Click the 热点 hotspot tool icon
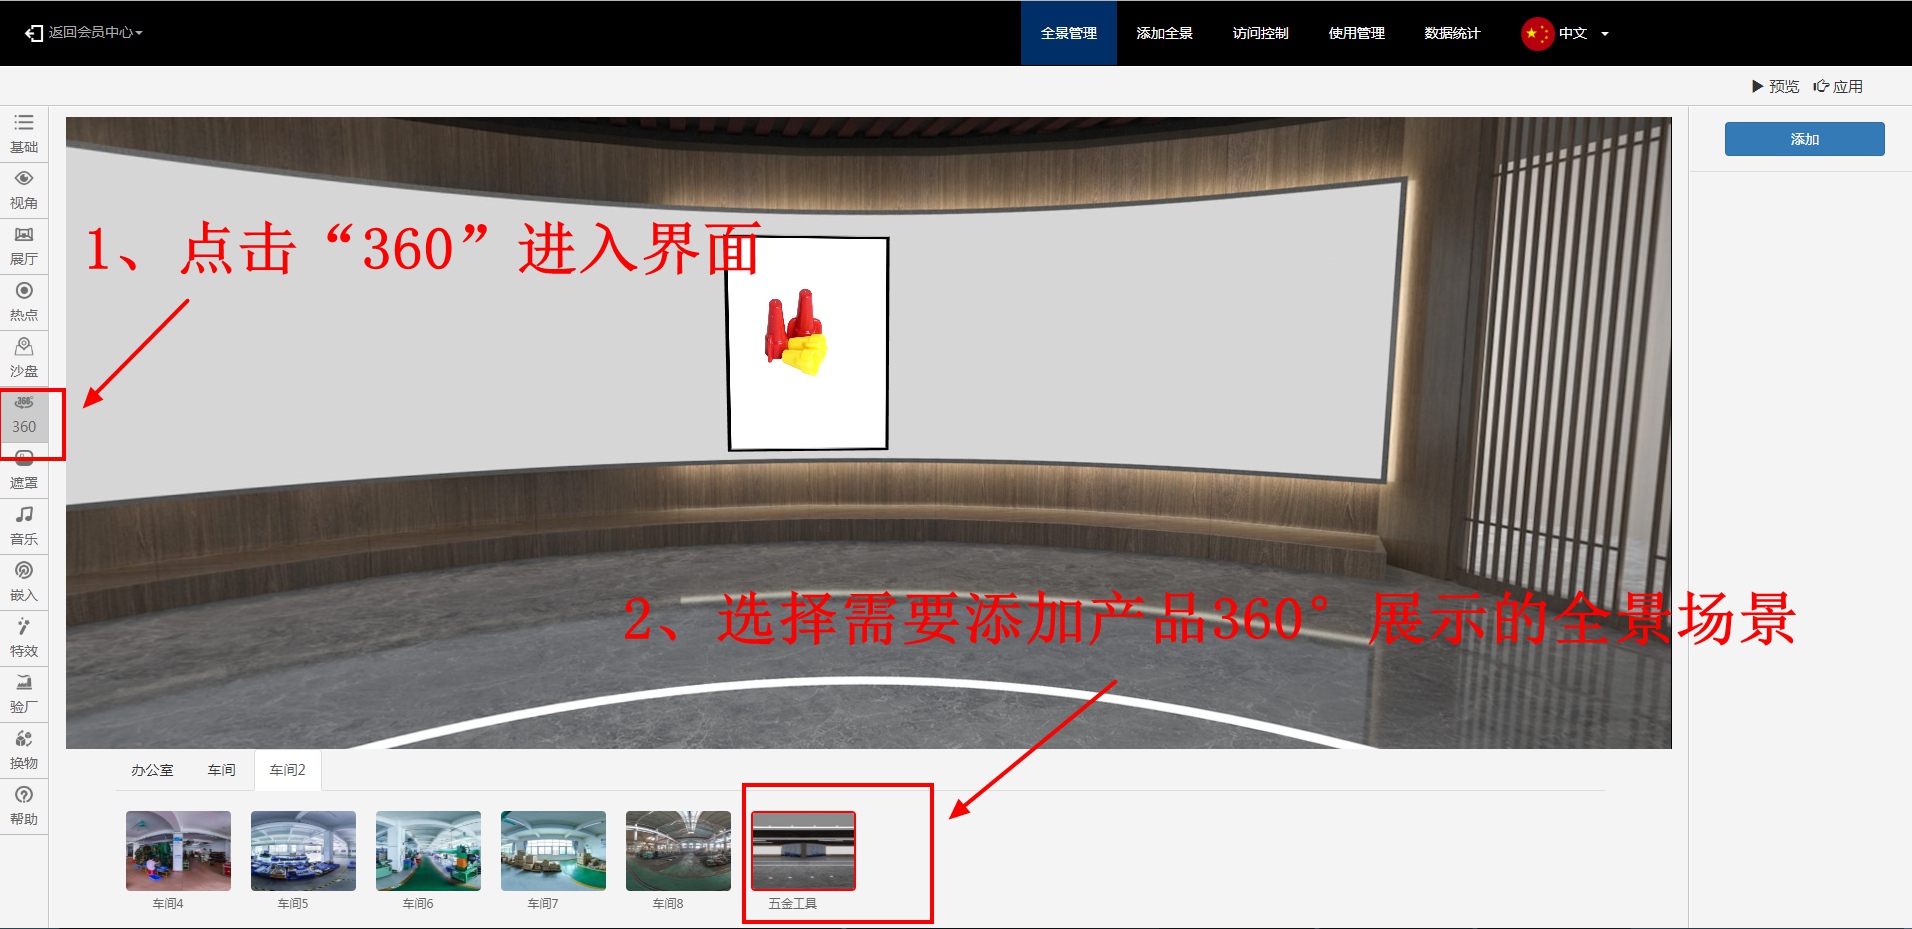This screenshot has height=929, width=1912. point(24,301)
